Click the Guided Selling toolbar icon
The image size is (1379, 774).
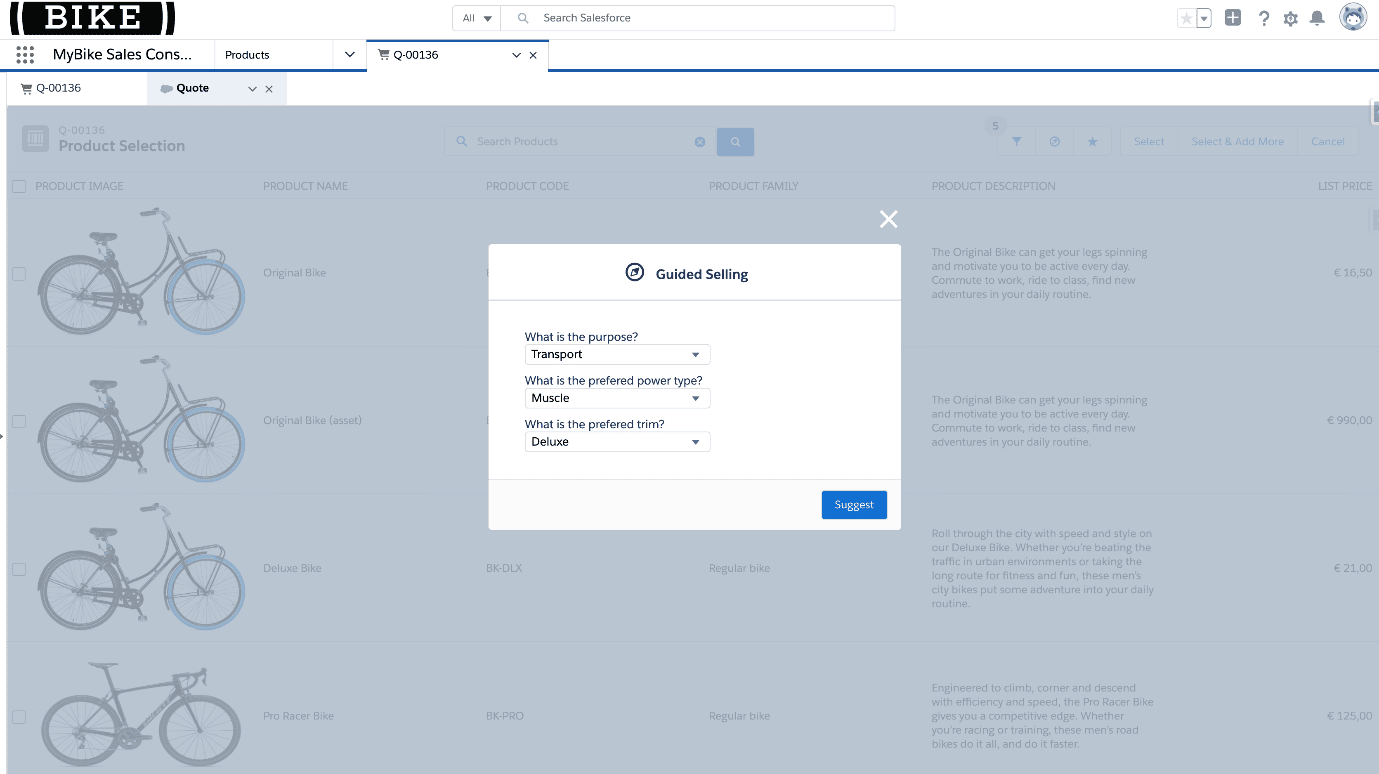pyautogui.click(x=1054, y=142)
